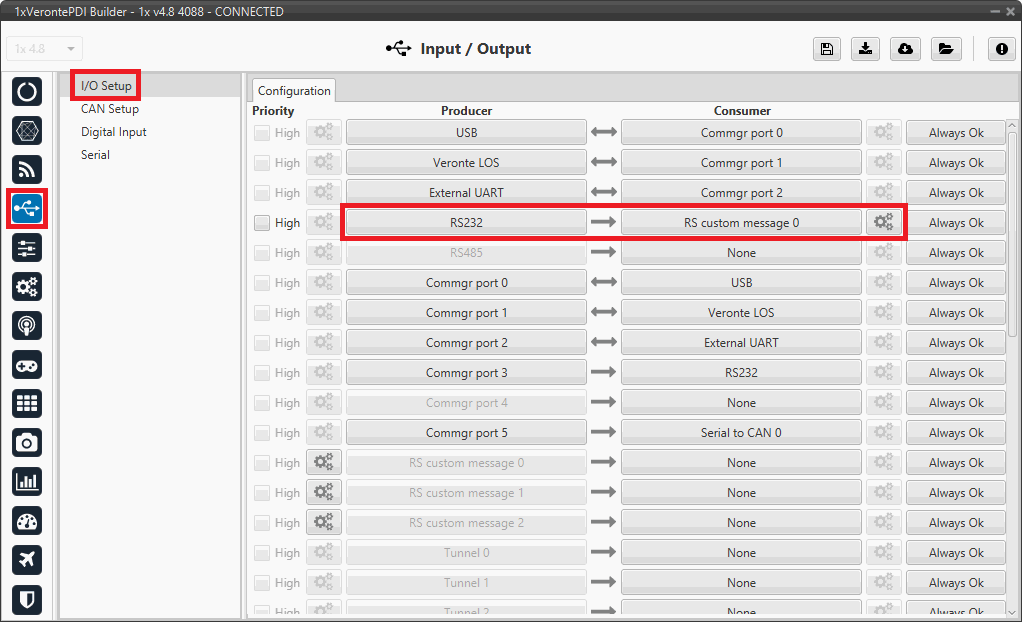The image size is (1022, 622).
Task: Click the Import download arrow toolbar icon
Action: 866,49
